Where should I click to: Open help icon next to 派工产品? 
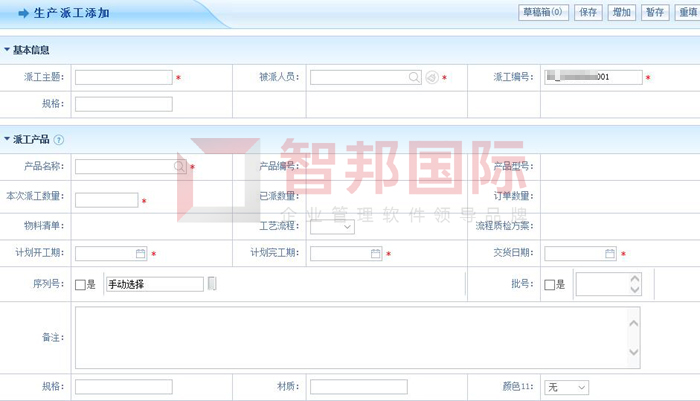pos(58,140)
